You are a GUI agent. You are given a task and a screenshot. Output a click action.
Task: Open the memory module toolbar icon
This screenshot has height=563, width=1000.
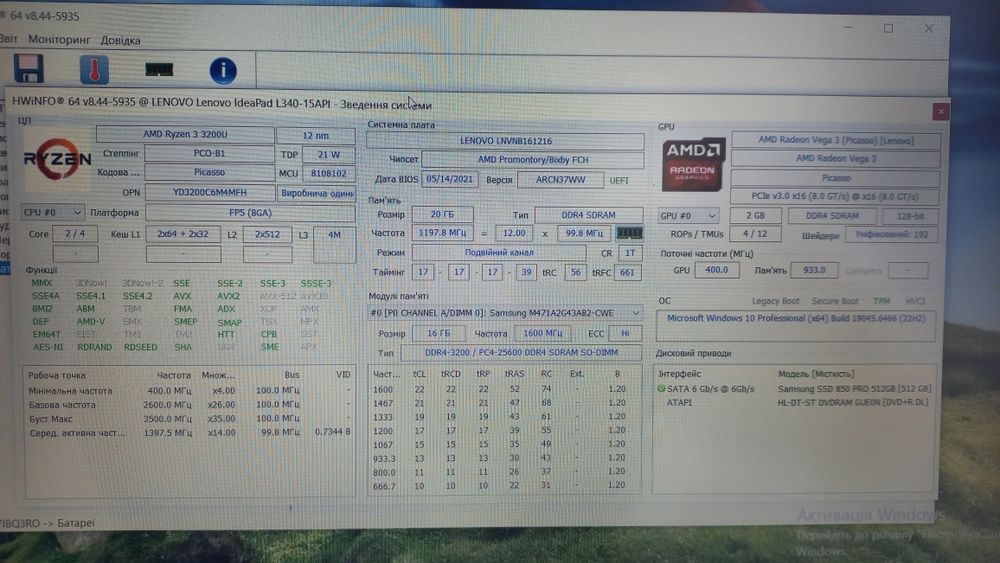[159, 69]
